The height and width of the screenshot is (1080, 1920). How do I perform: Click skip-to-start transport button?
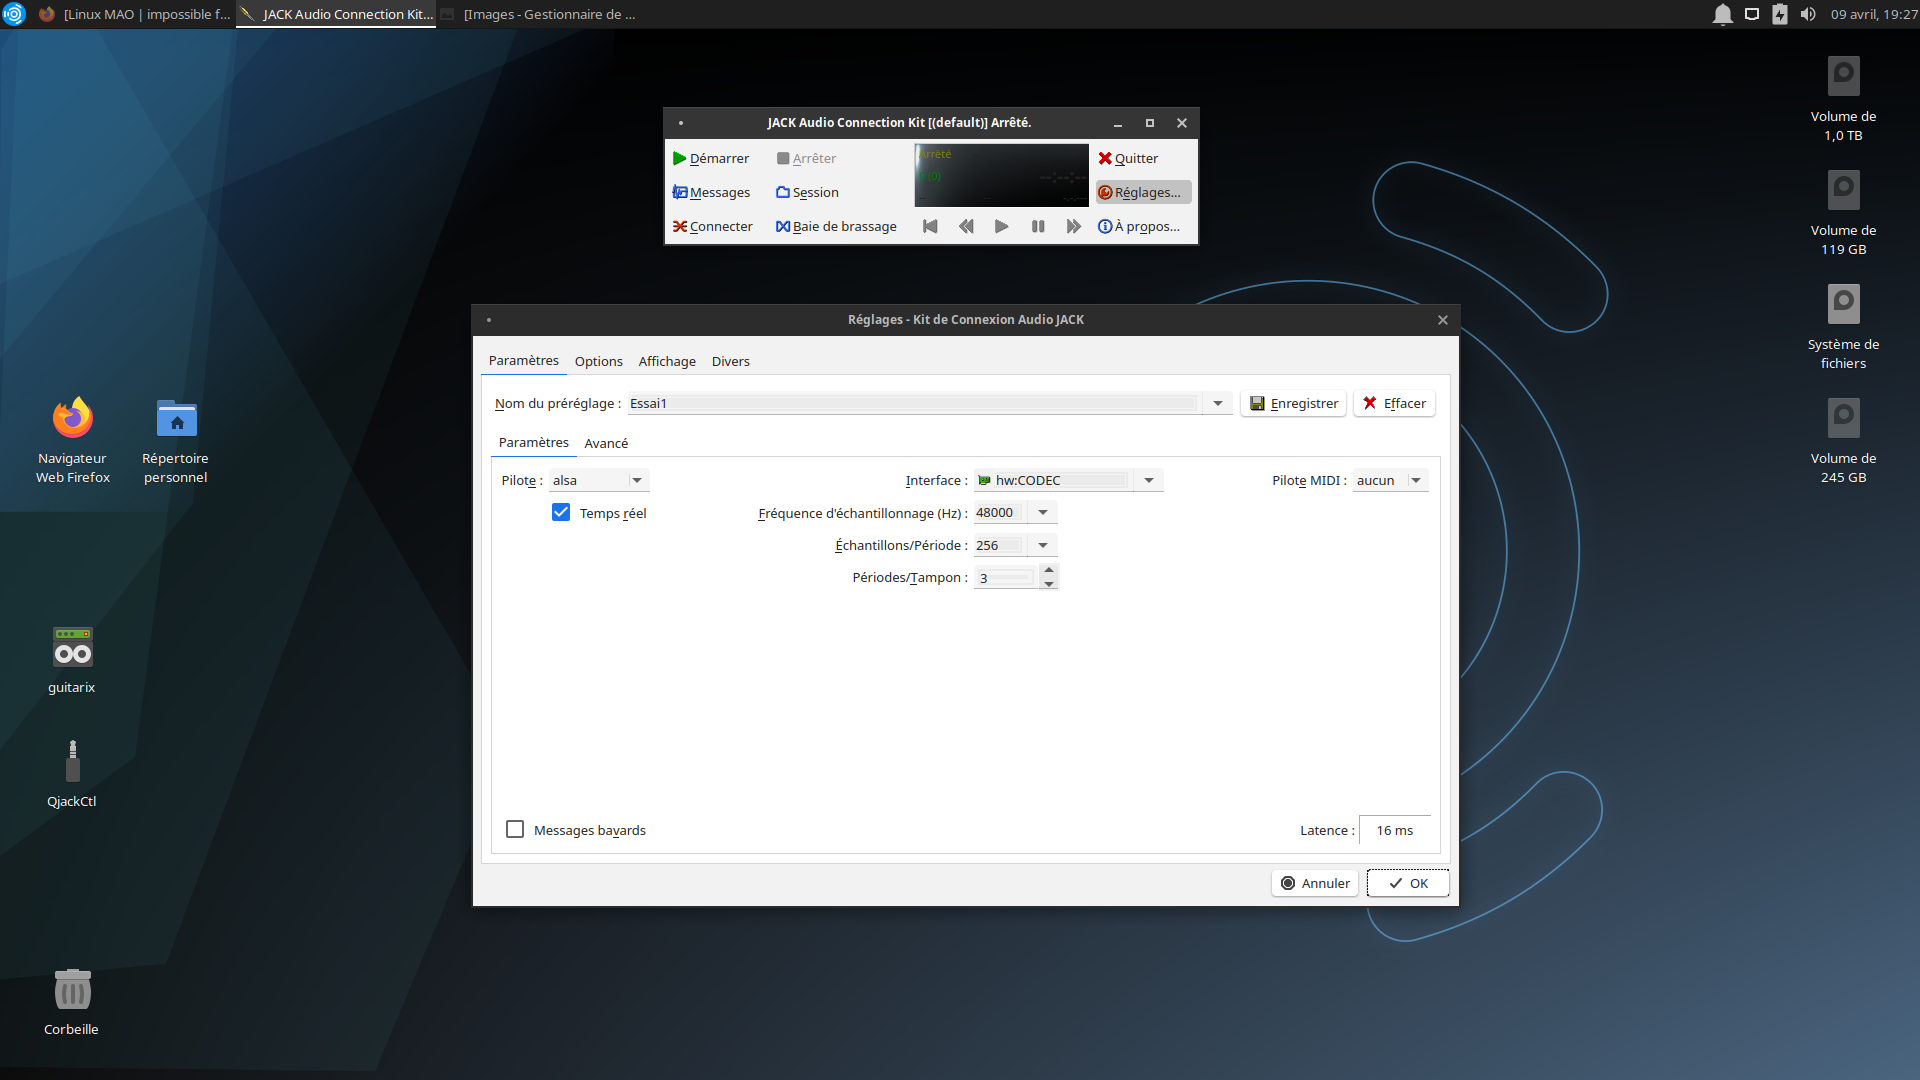coord(930,227)
